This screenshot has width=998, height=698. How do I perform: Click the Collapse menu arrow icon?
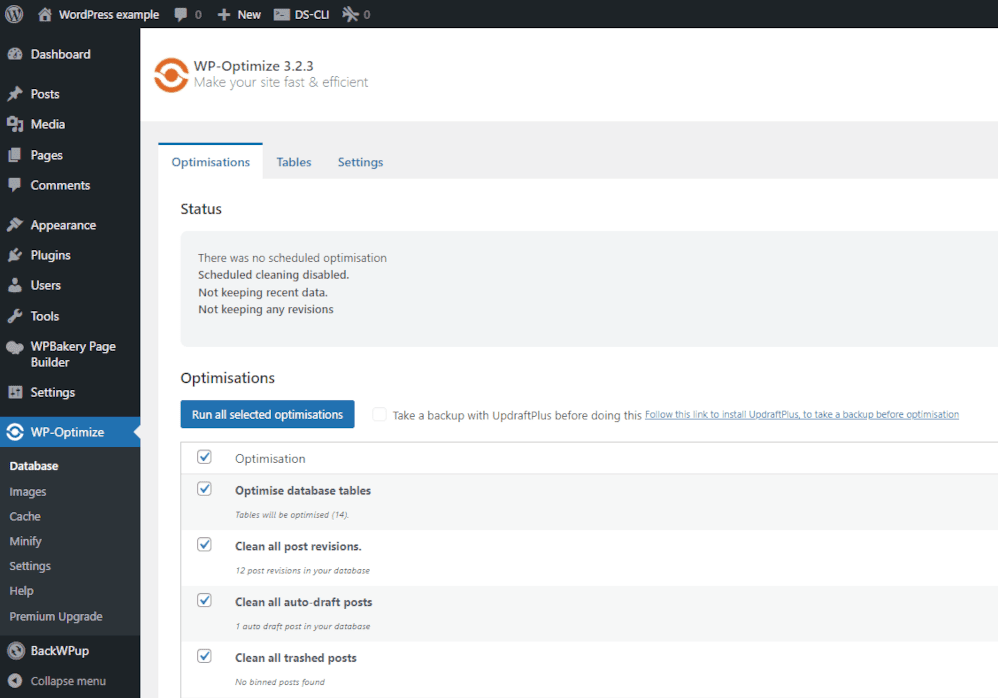click(x=15, y=681)
